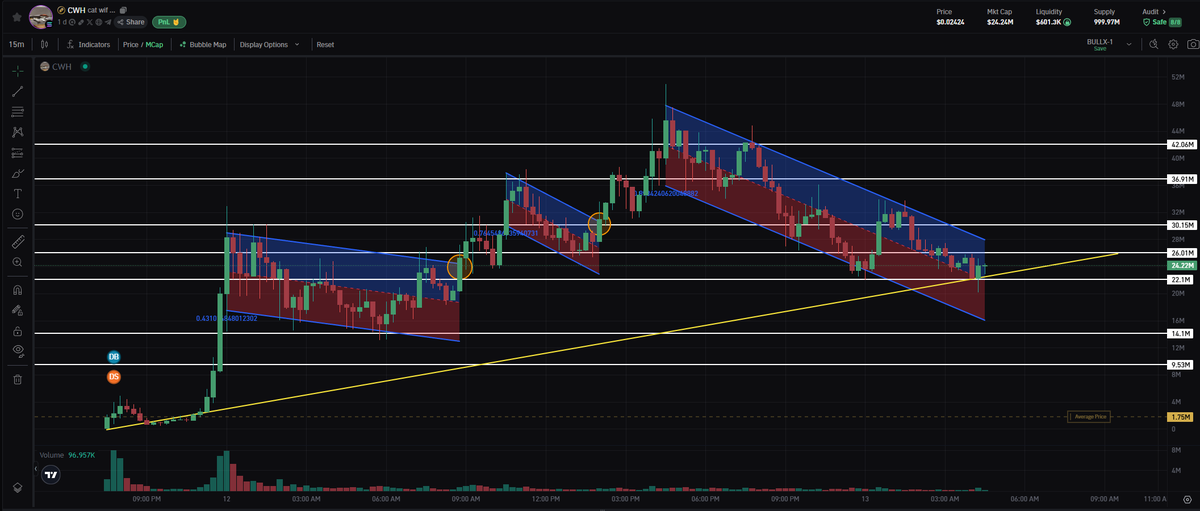Click the current 24.22M price label
The height and width of the screenshot is (511, 1200).
click(1180, 265)
